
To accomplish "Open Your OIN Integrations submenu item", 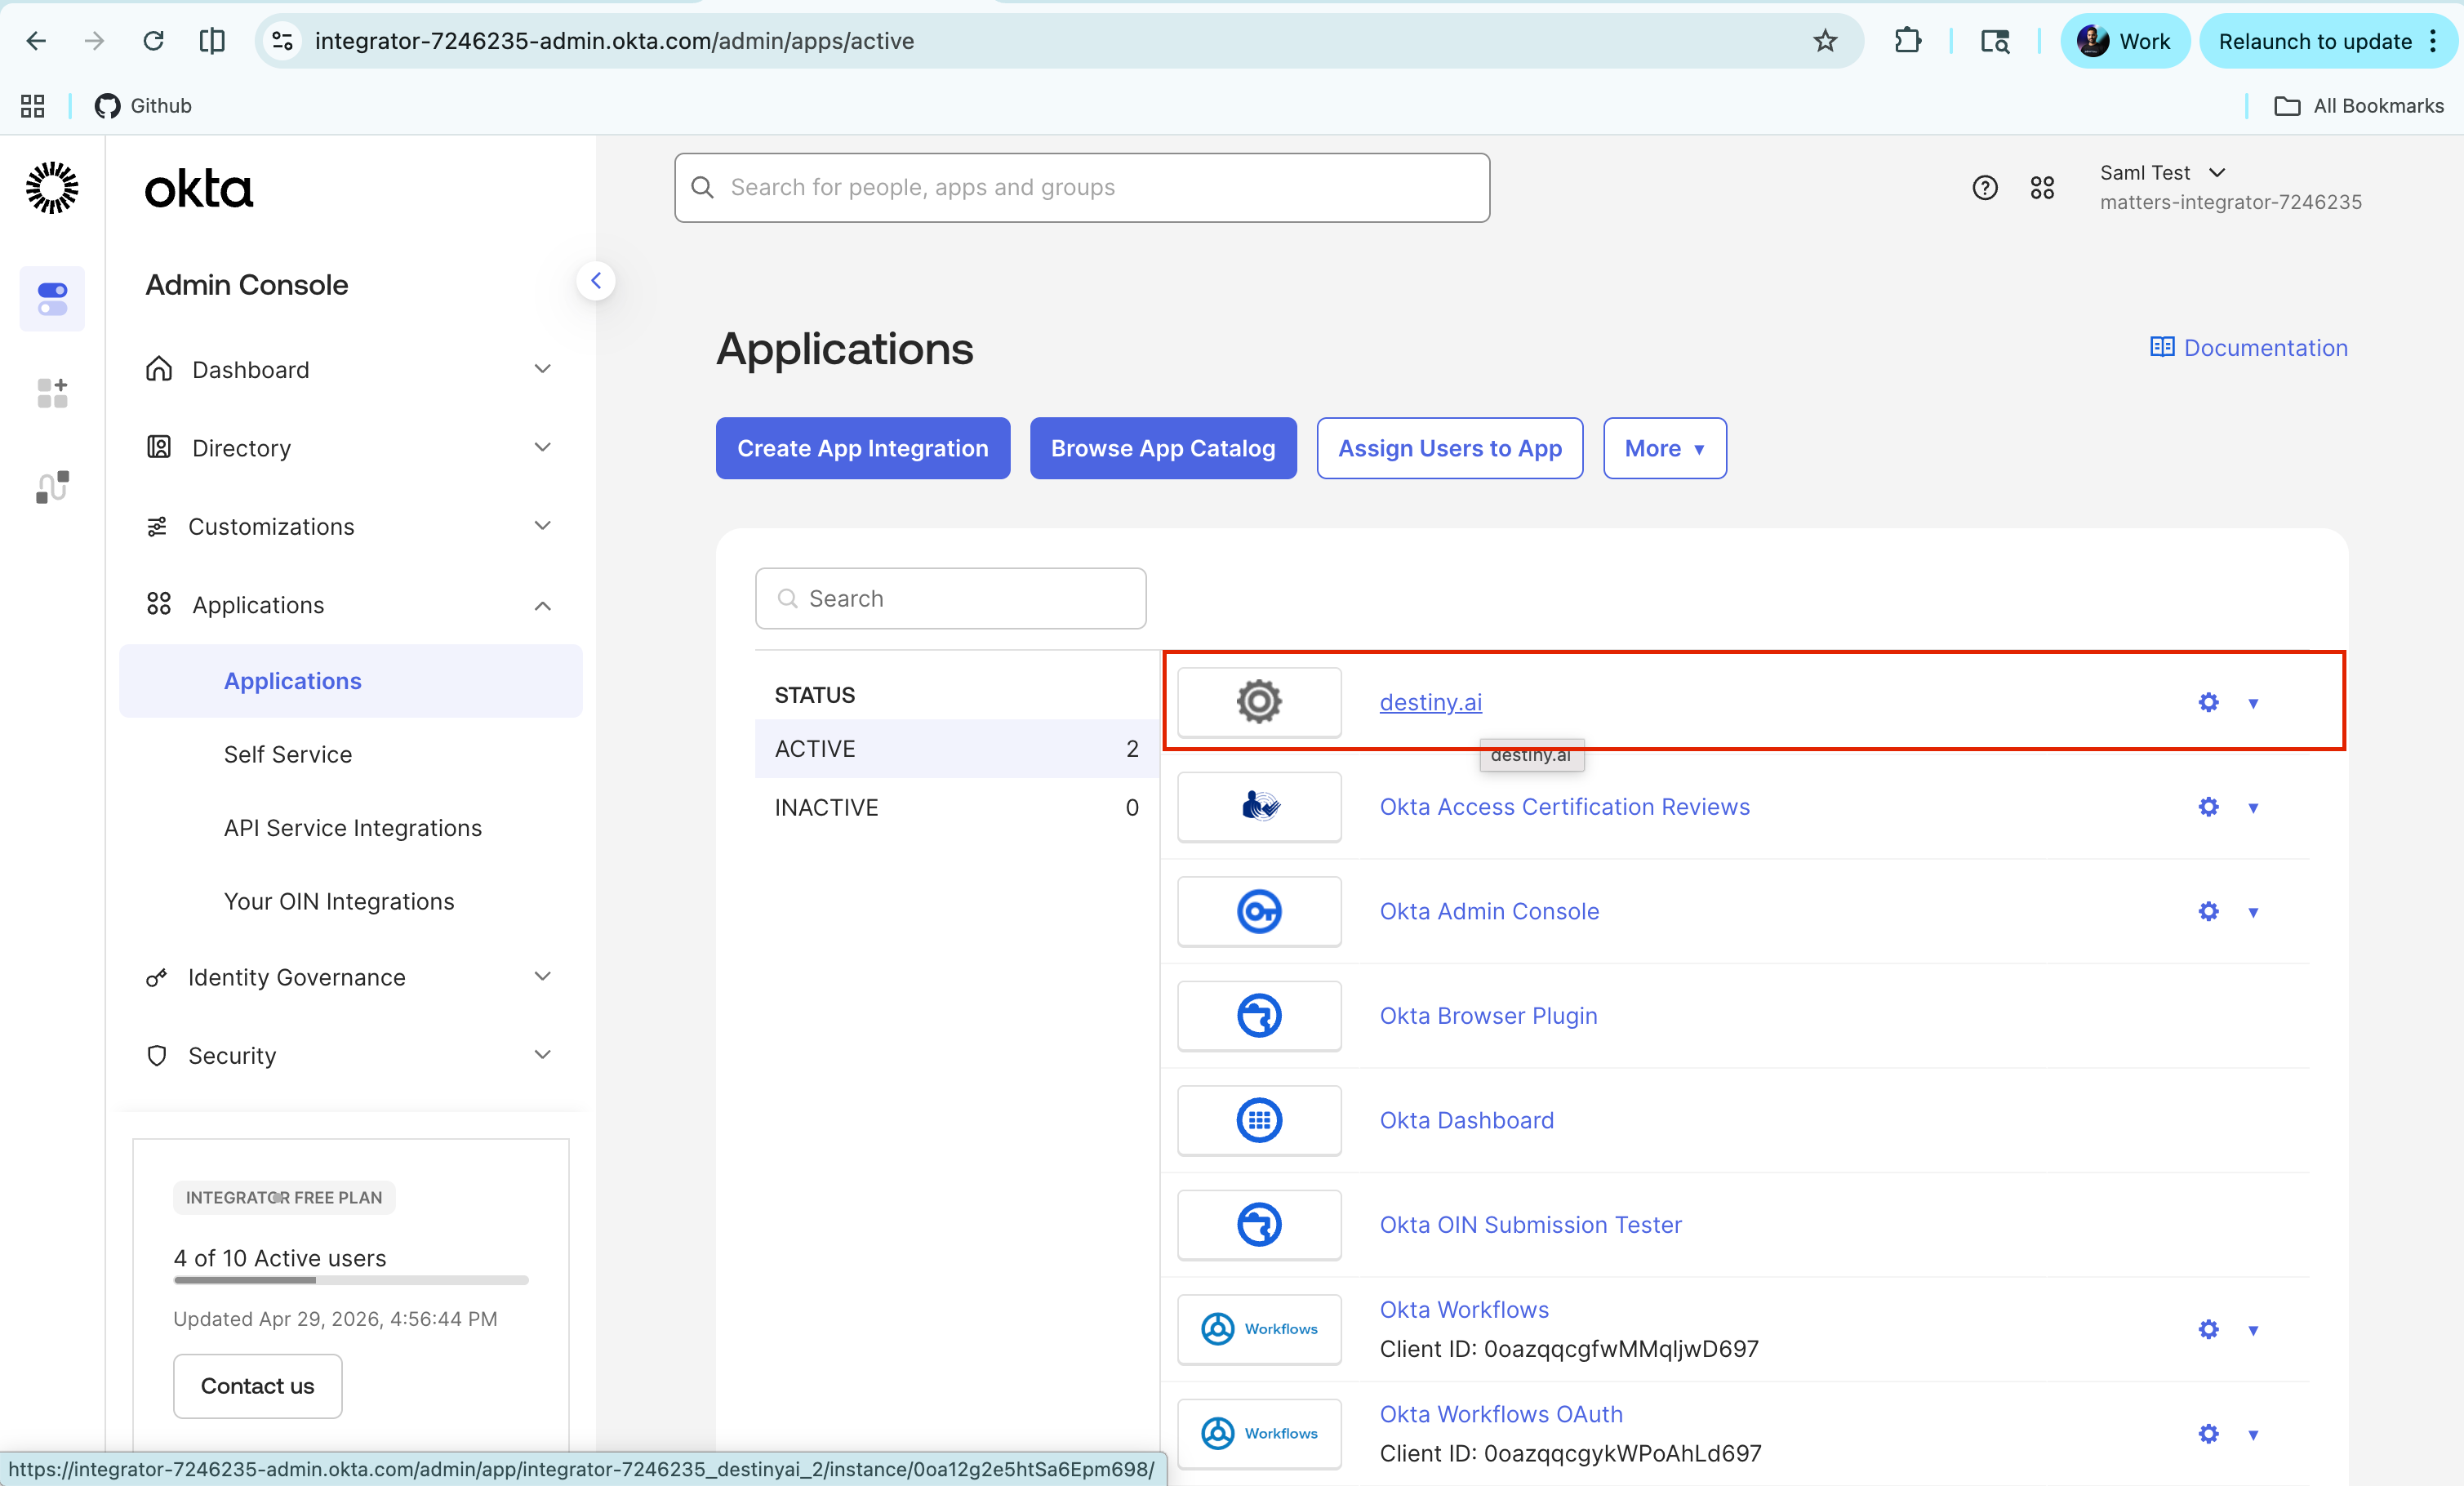I will pyautogui.click(x=339, y=901).
